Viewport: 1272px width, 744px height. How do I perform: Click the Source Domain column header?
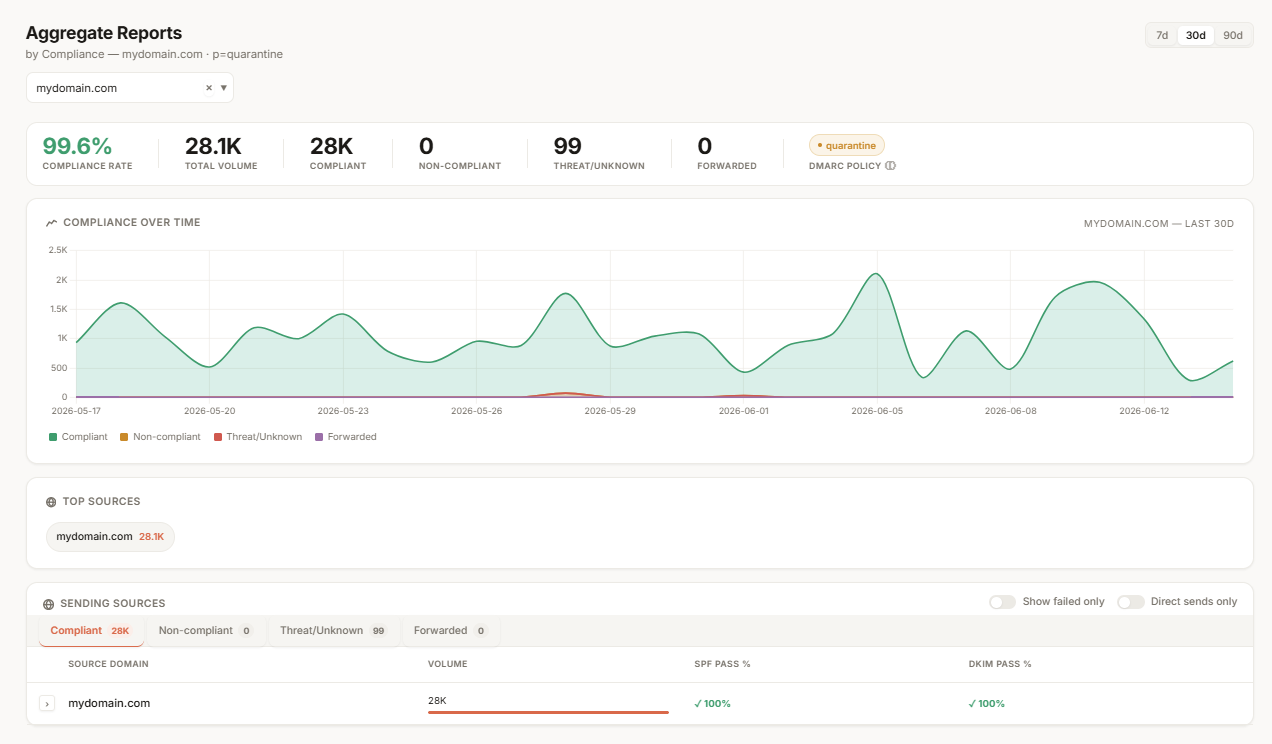coord(109,664)
